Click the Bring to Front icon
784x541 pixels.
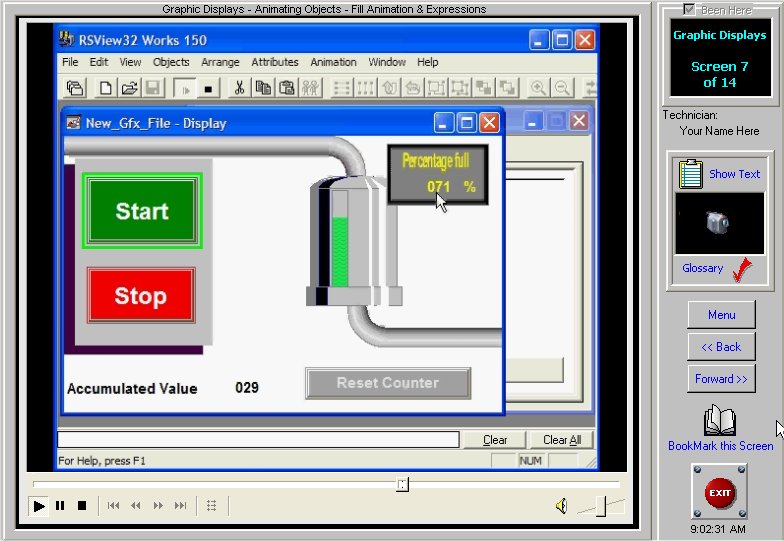pyautogui.click(x=484, y=88)
